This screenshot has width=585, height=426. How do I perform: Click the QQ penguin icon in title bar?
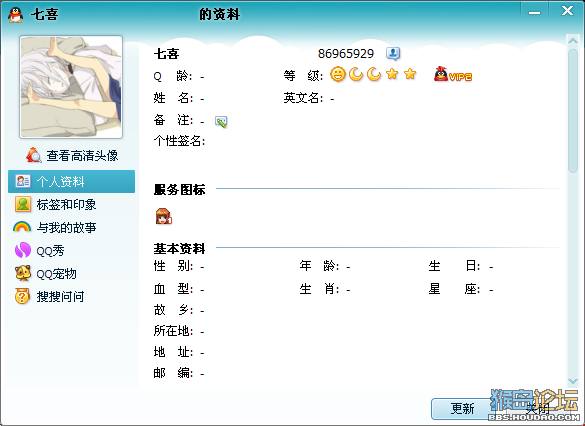(15, 15)
